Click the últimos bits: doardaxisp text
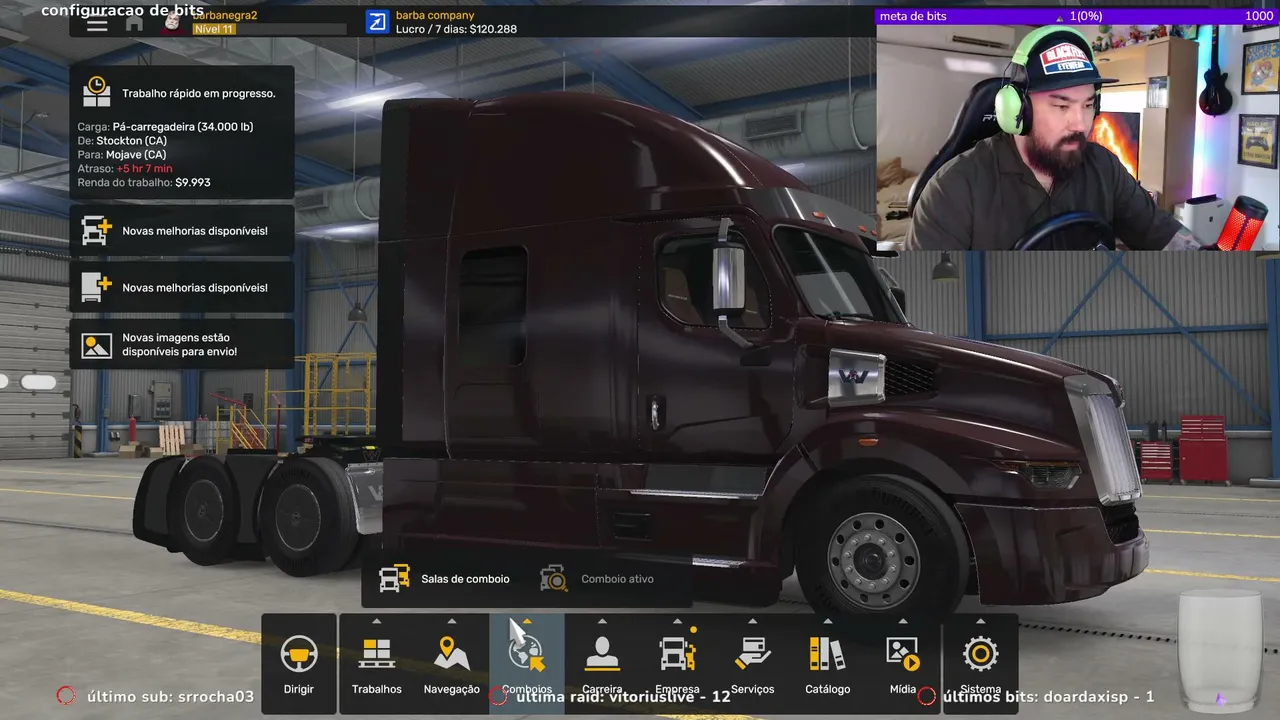The image size is (1280, 720). 1048,696
